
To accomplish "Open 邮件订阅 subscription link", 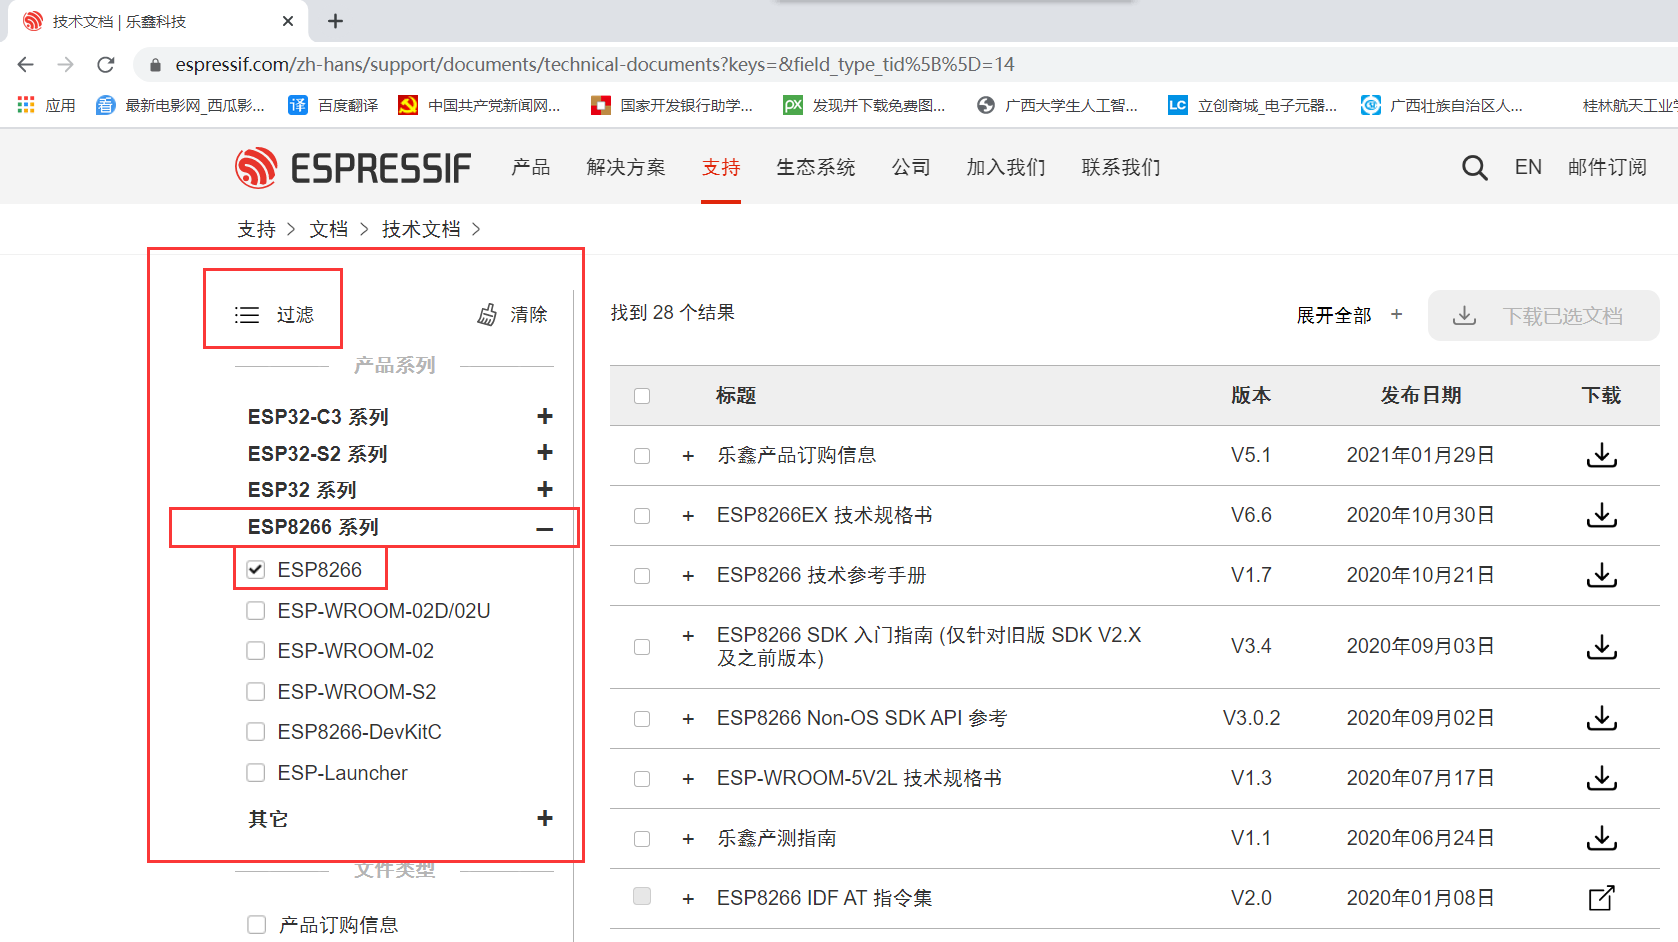I will pos(1607,167).
